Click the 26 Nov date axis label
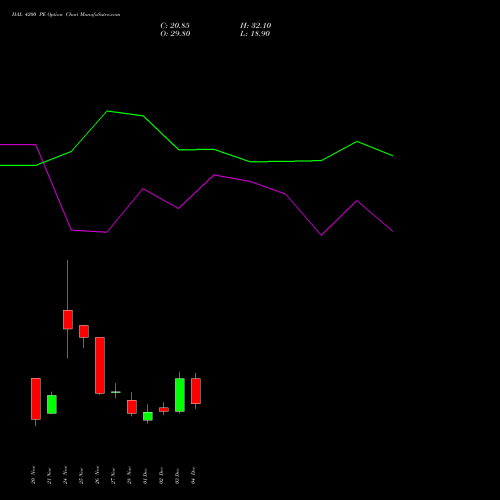The width and height of the screenshot is (500, 500). click(x=97, y=475)
